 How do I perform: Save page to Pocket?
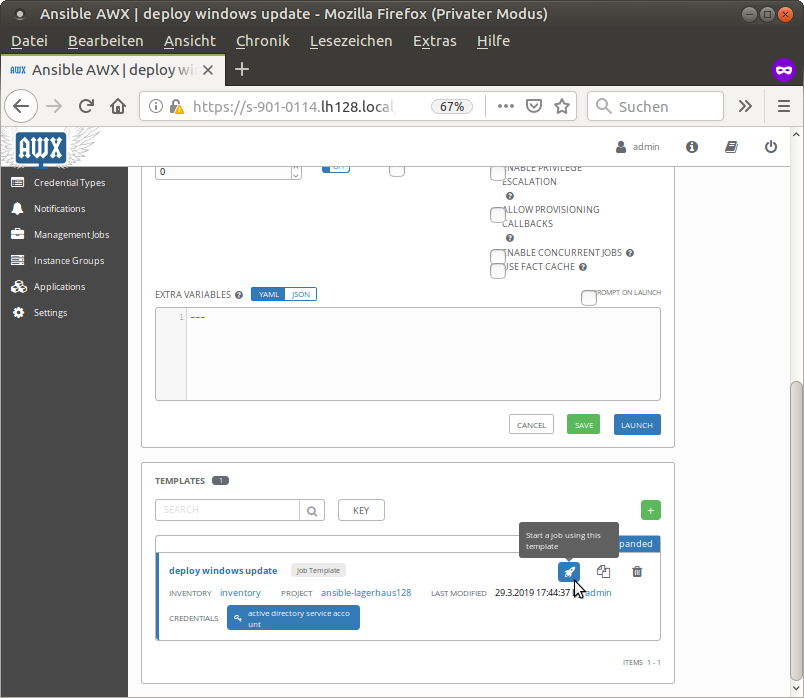[x=534, y=106]
